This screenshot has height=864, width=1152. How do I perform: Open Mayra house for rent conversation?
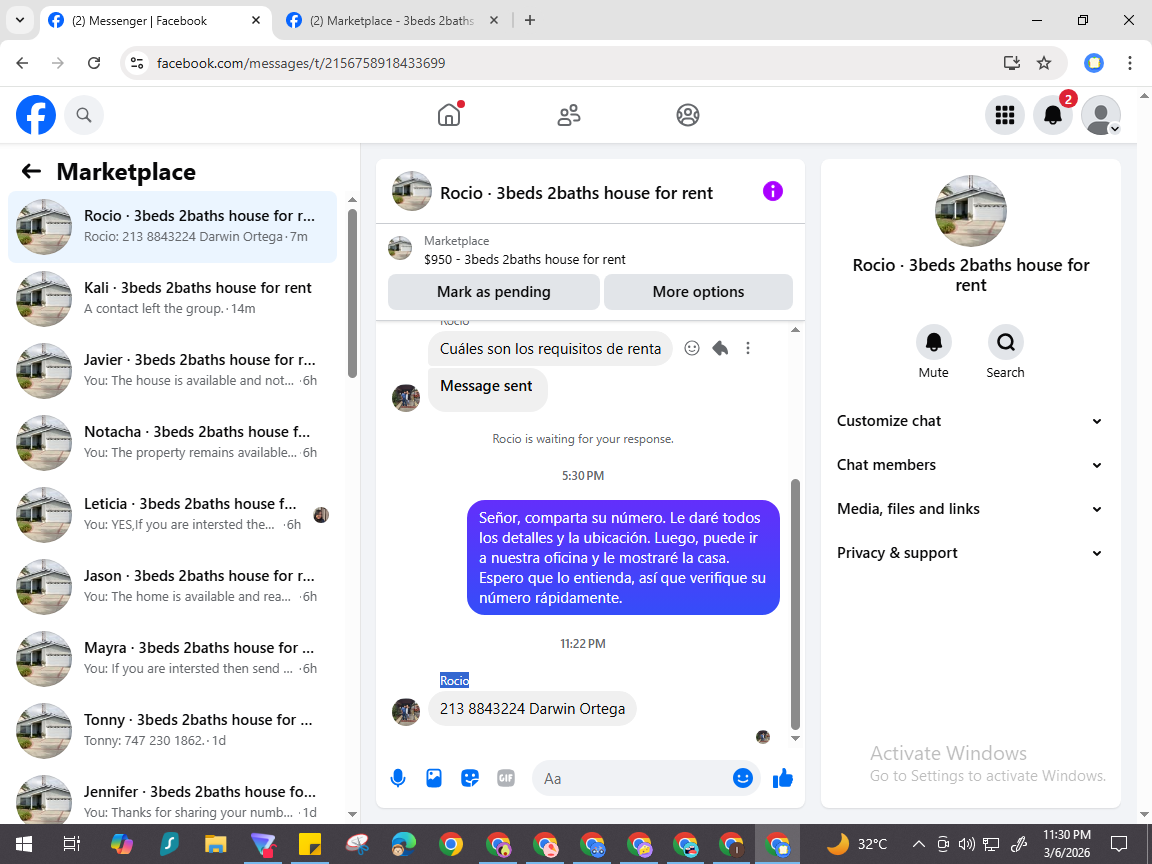click(x=173, y=658)
